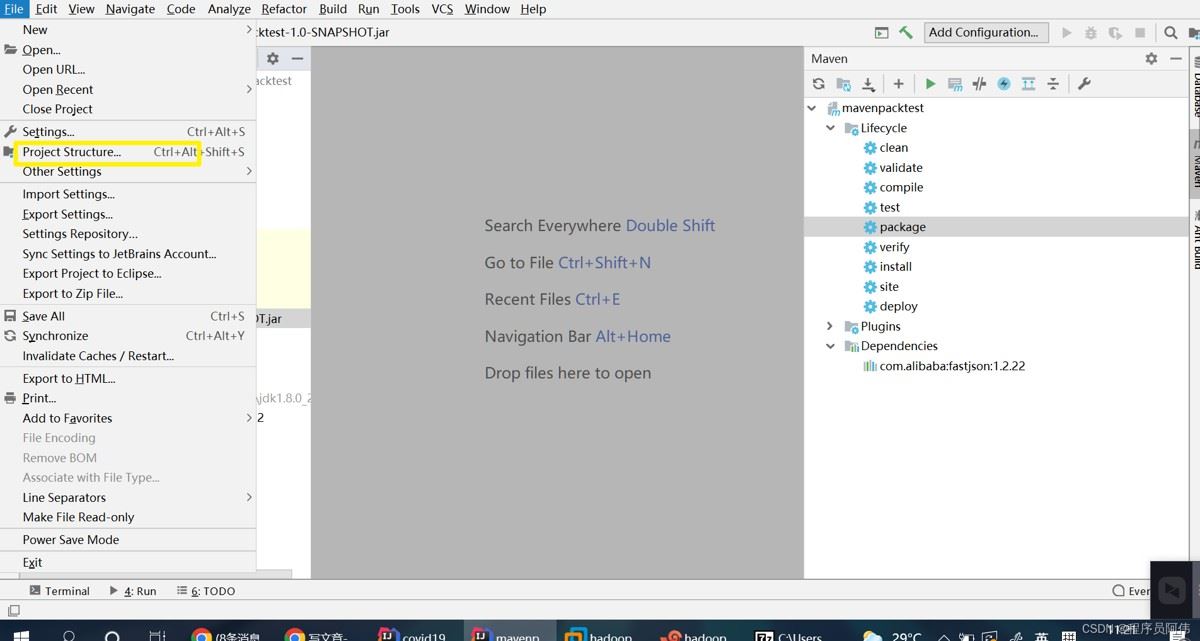
Task: Toggle Maven Offline Mode
Action: click(979, 84)
